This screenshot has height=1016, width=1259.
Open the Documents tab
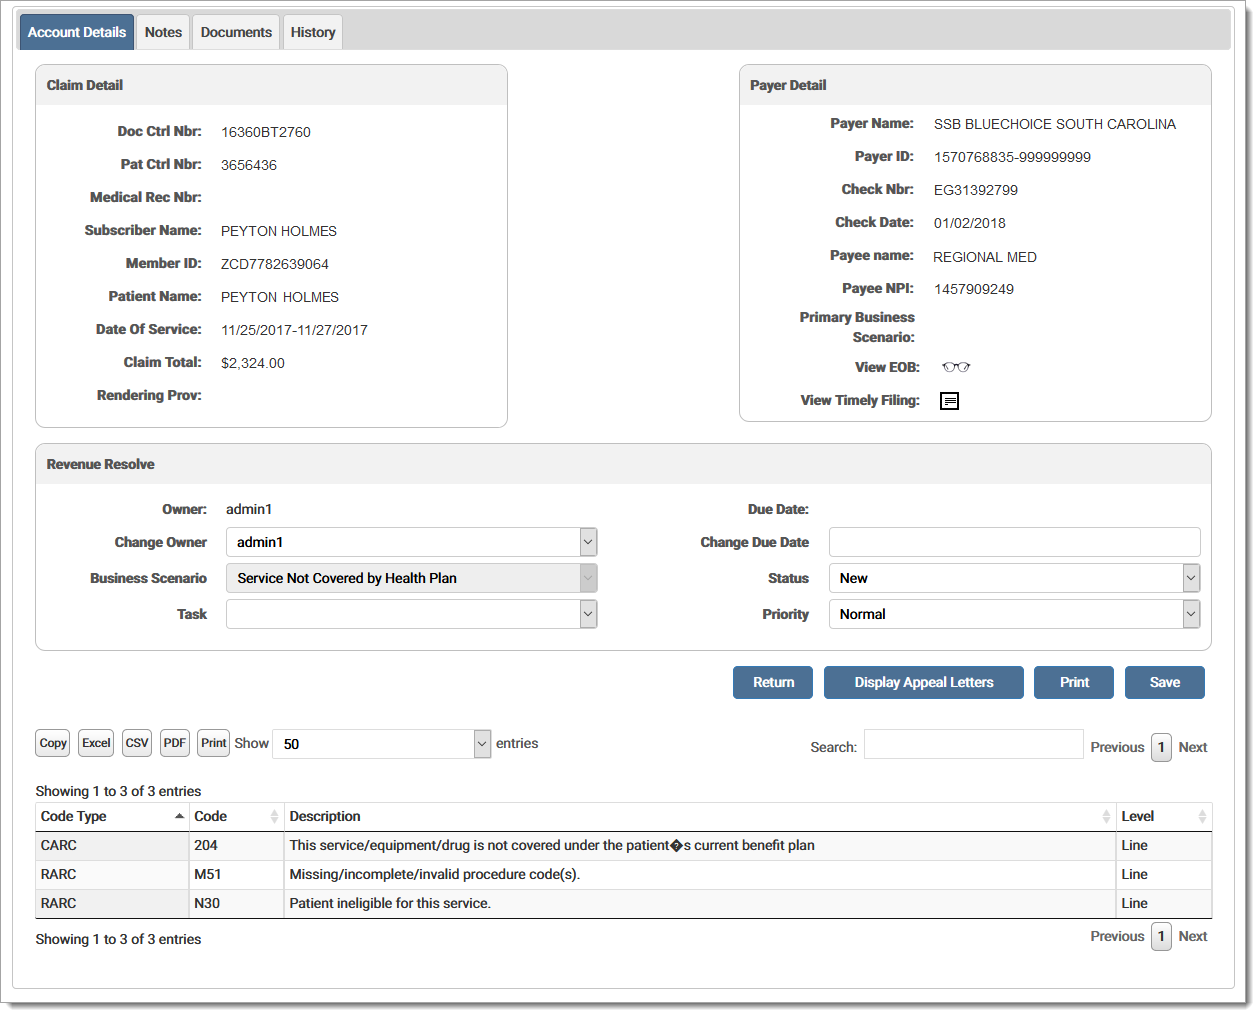click(236, 32)
